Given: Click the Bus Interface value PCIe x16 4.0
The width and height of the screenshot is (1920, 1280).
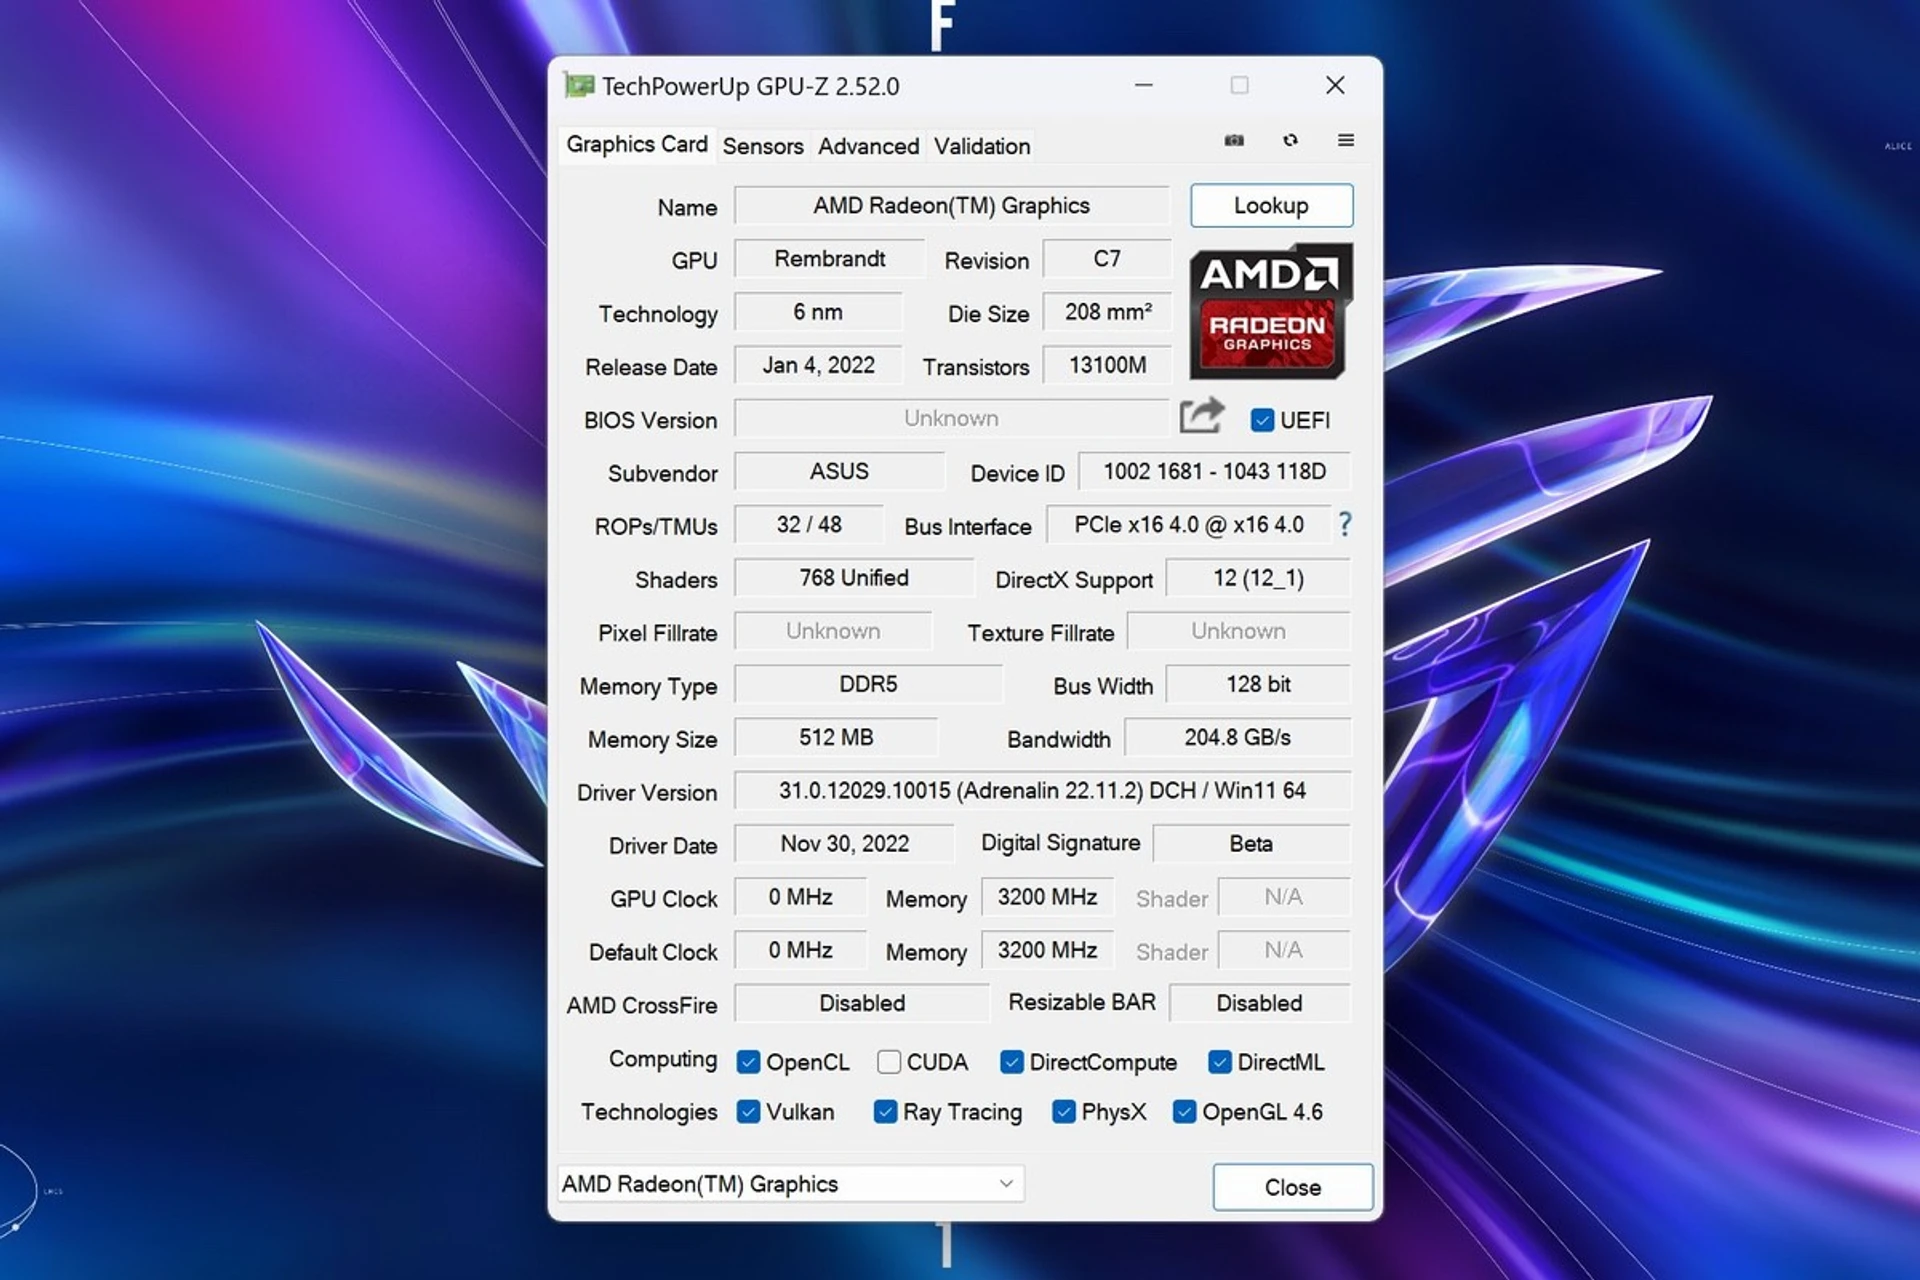Looking at the screenshot, I should (x=1189, y=524).
